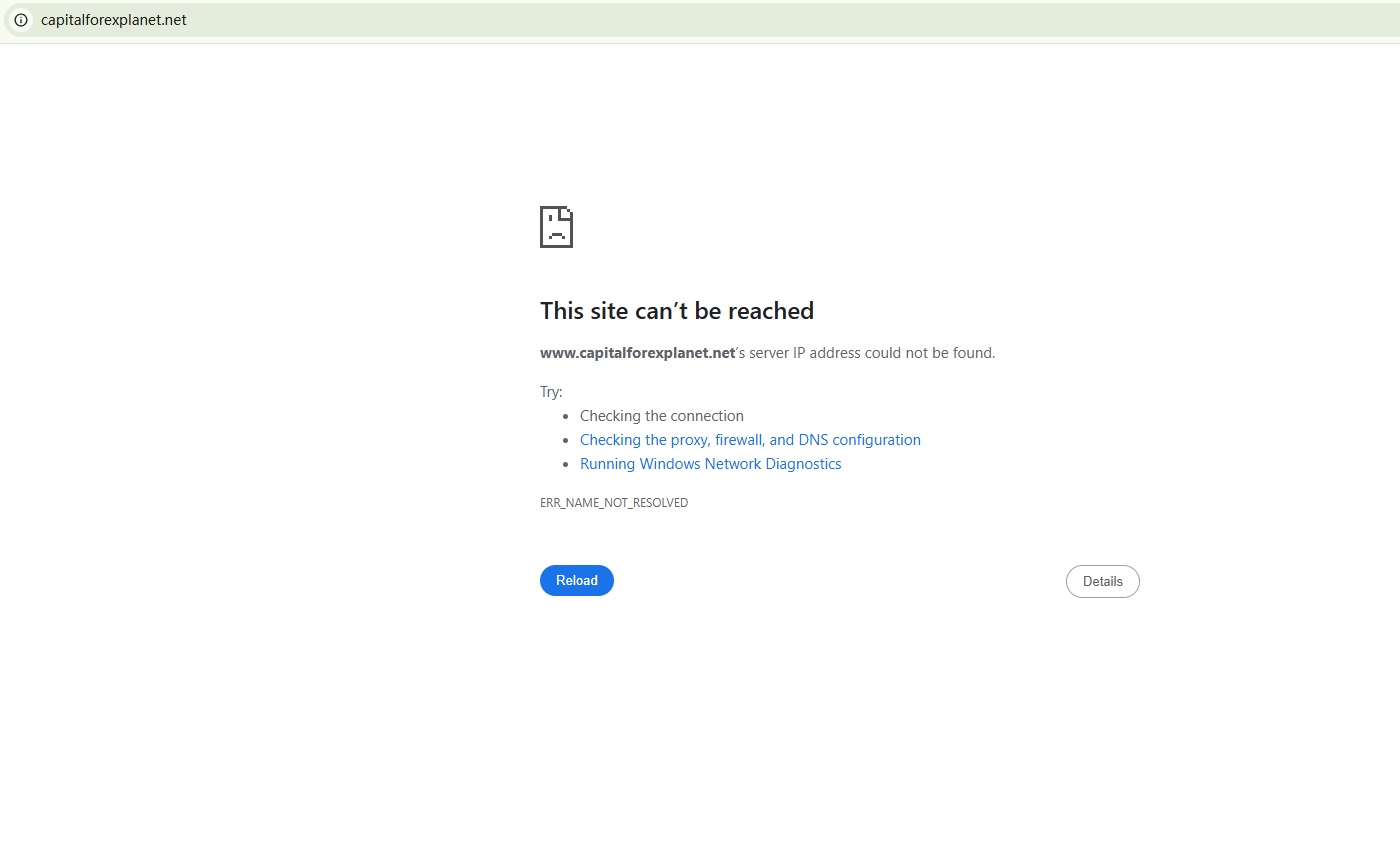Click the bold www.capitalforexplanet.net domain text
The height and width of the screenshot is (865, 1400).
click(637, 353)
